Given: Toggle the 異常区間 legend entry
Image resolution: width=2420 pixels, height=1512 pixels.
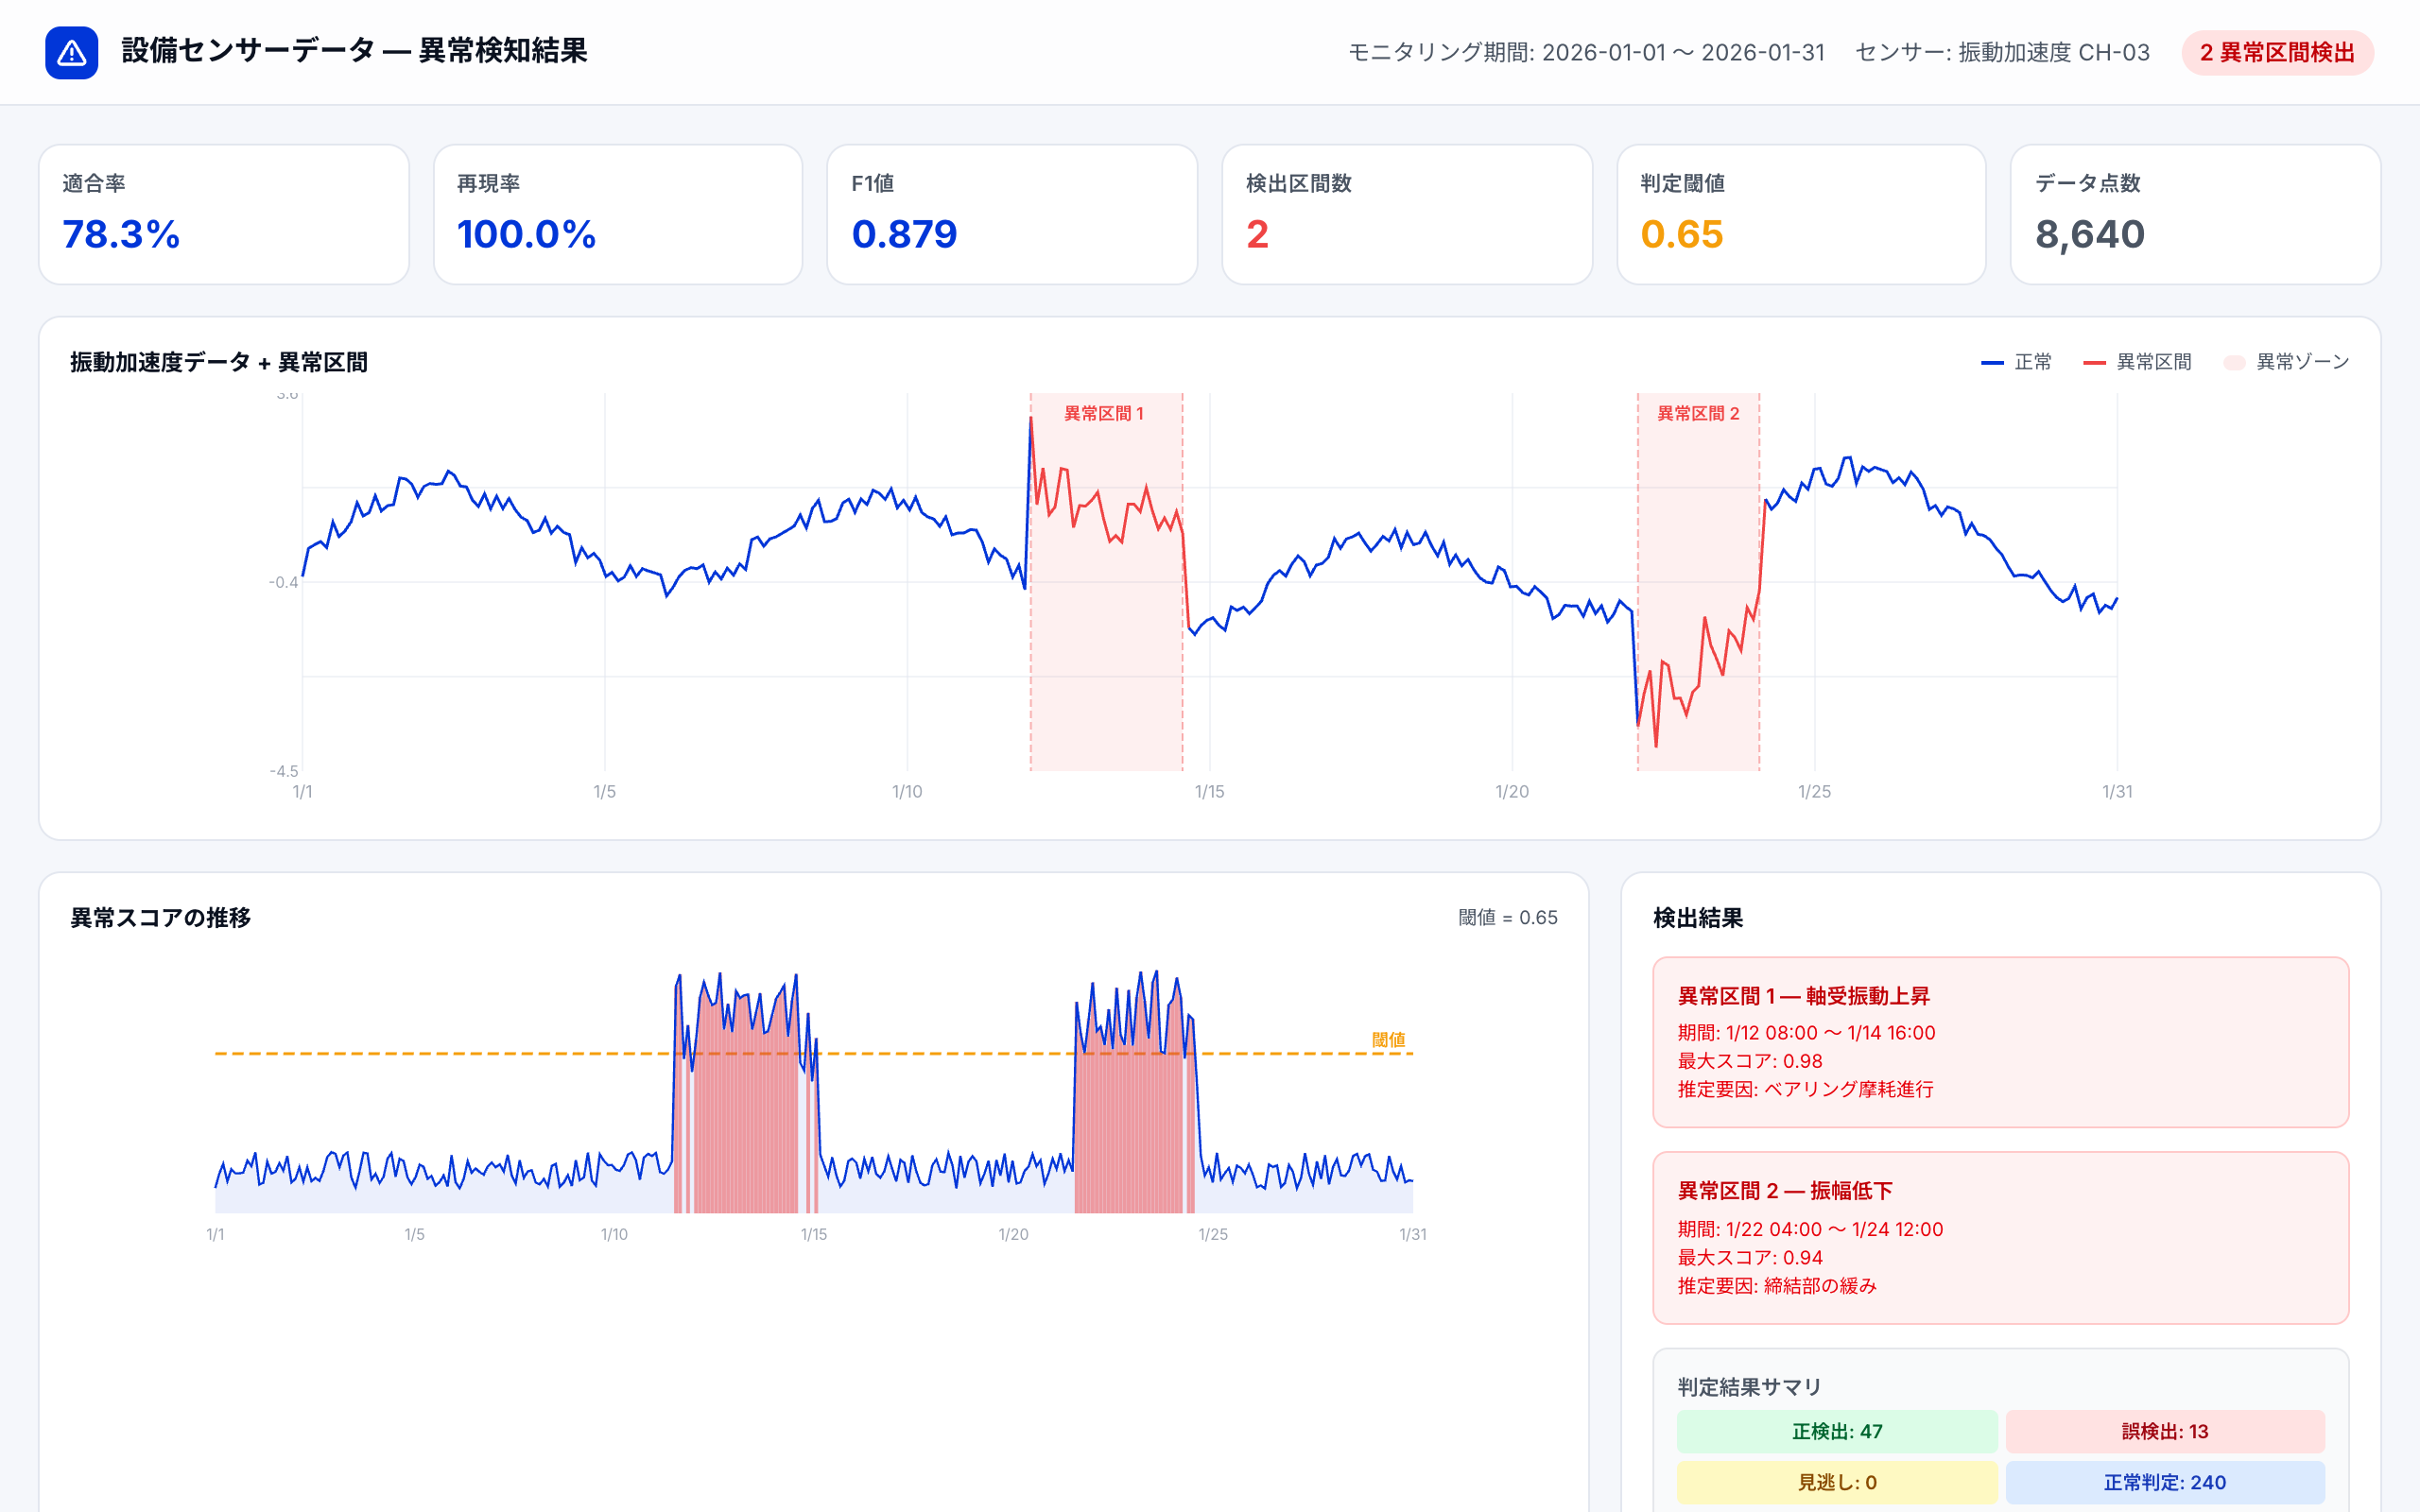Looking at the screenshot, I should tap(2137, 361).
